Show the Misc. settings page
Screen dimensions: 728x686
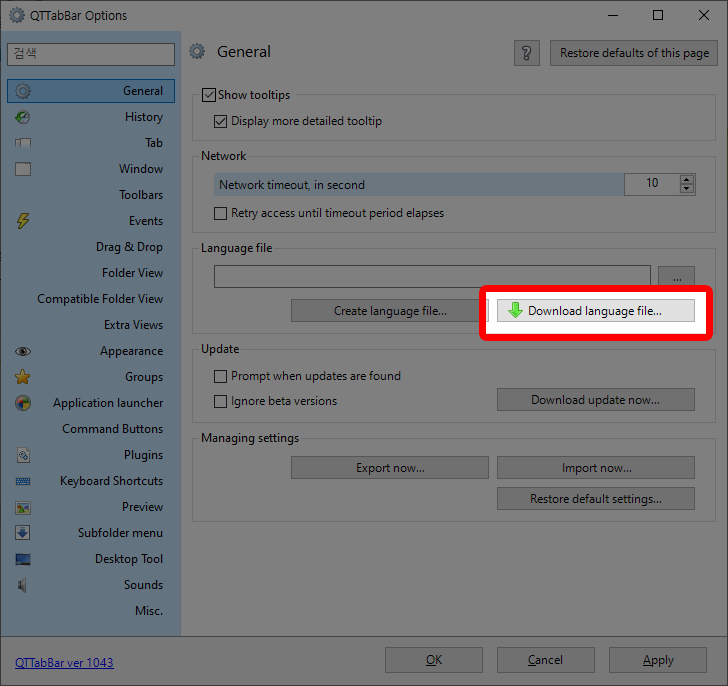pos(91,611)
